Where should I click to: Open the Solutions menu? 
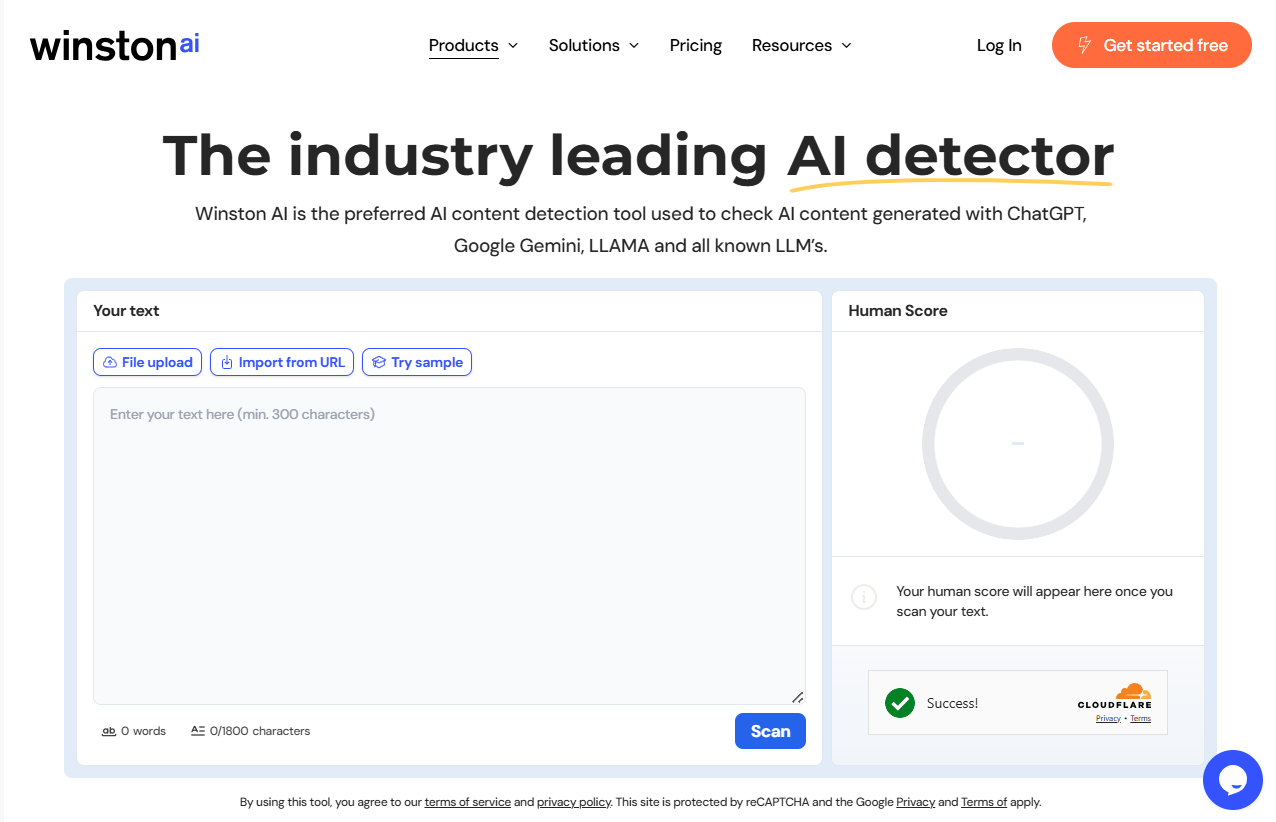click(x=584, y=45)
